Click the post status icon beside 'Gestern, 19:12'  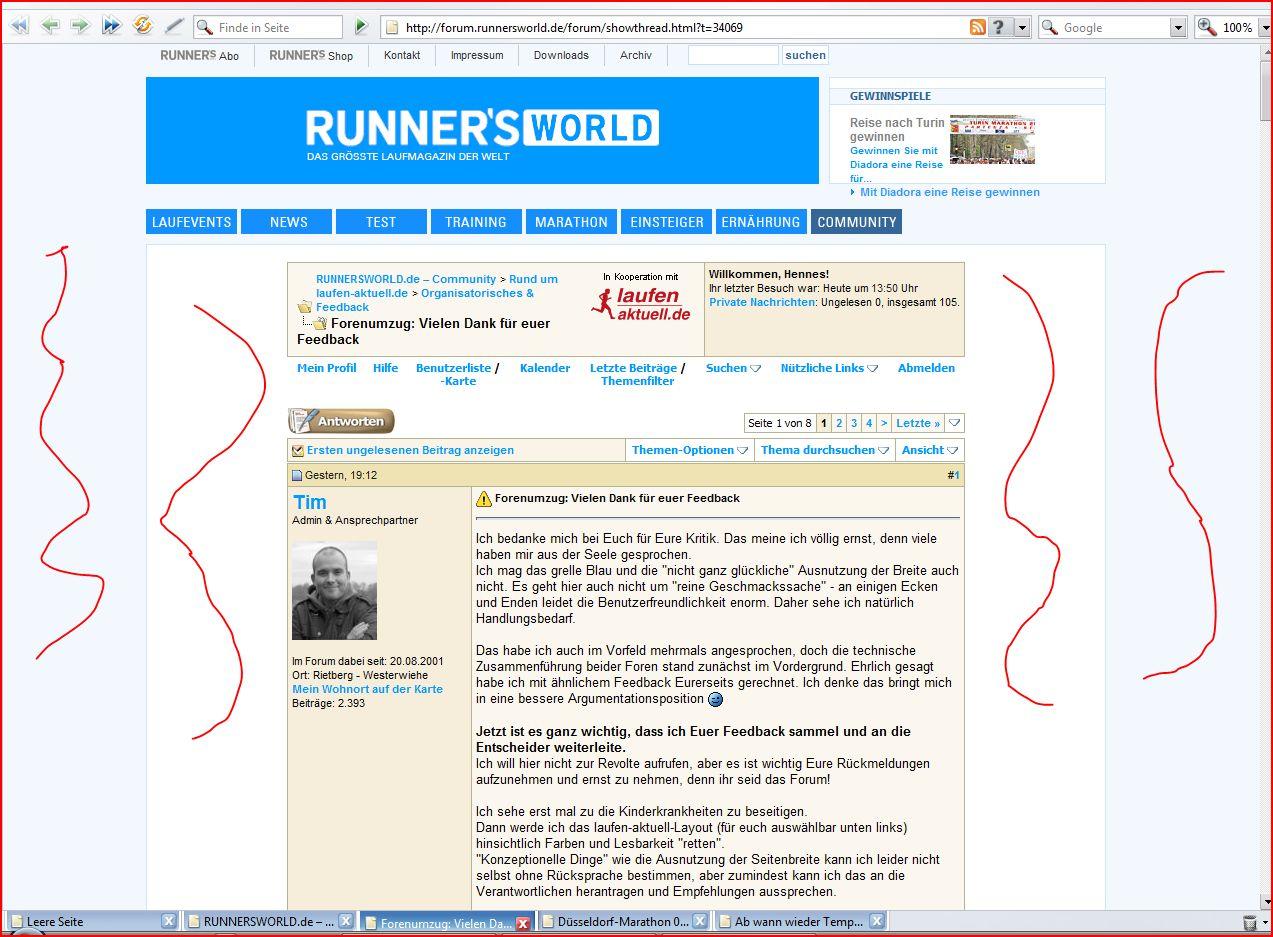click(297, 476)
